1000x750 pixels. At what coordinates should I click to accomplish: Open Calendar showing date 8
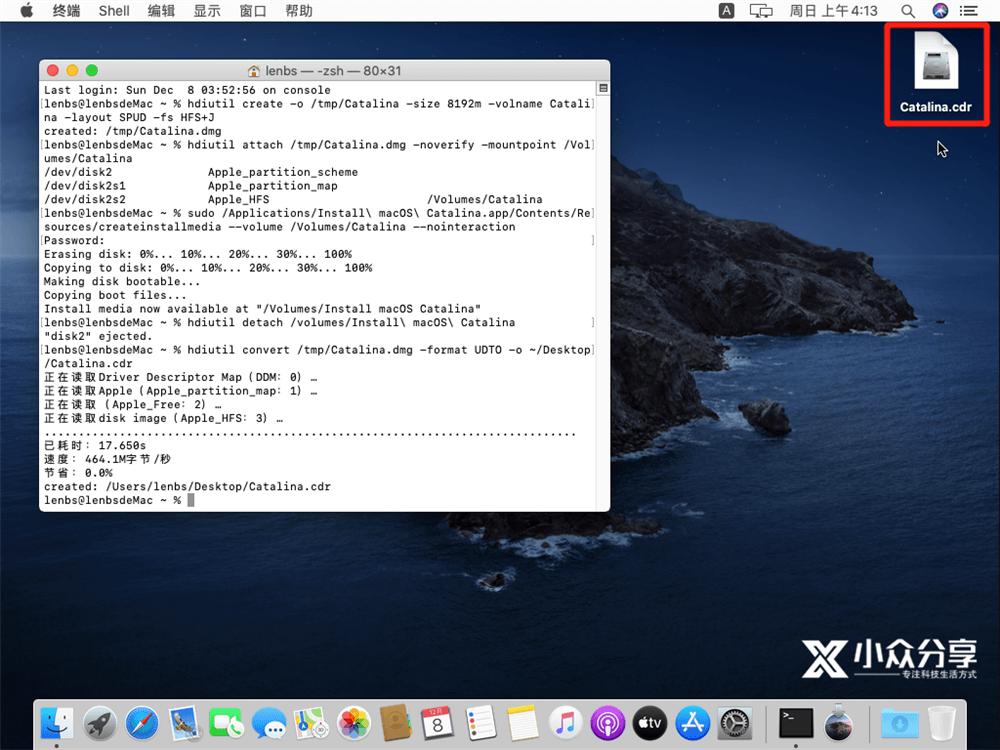pos(438,723)
